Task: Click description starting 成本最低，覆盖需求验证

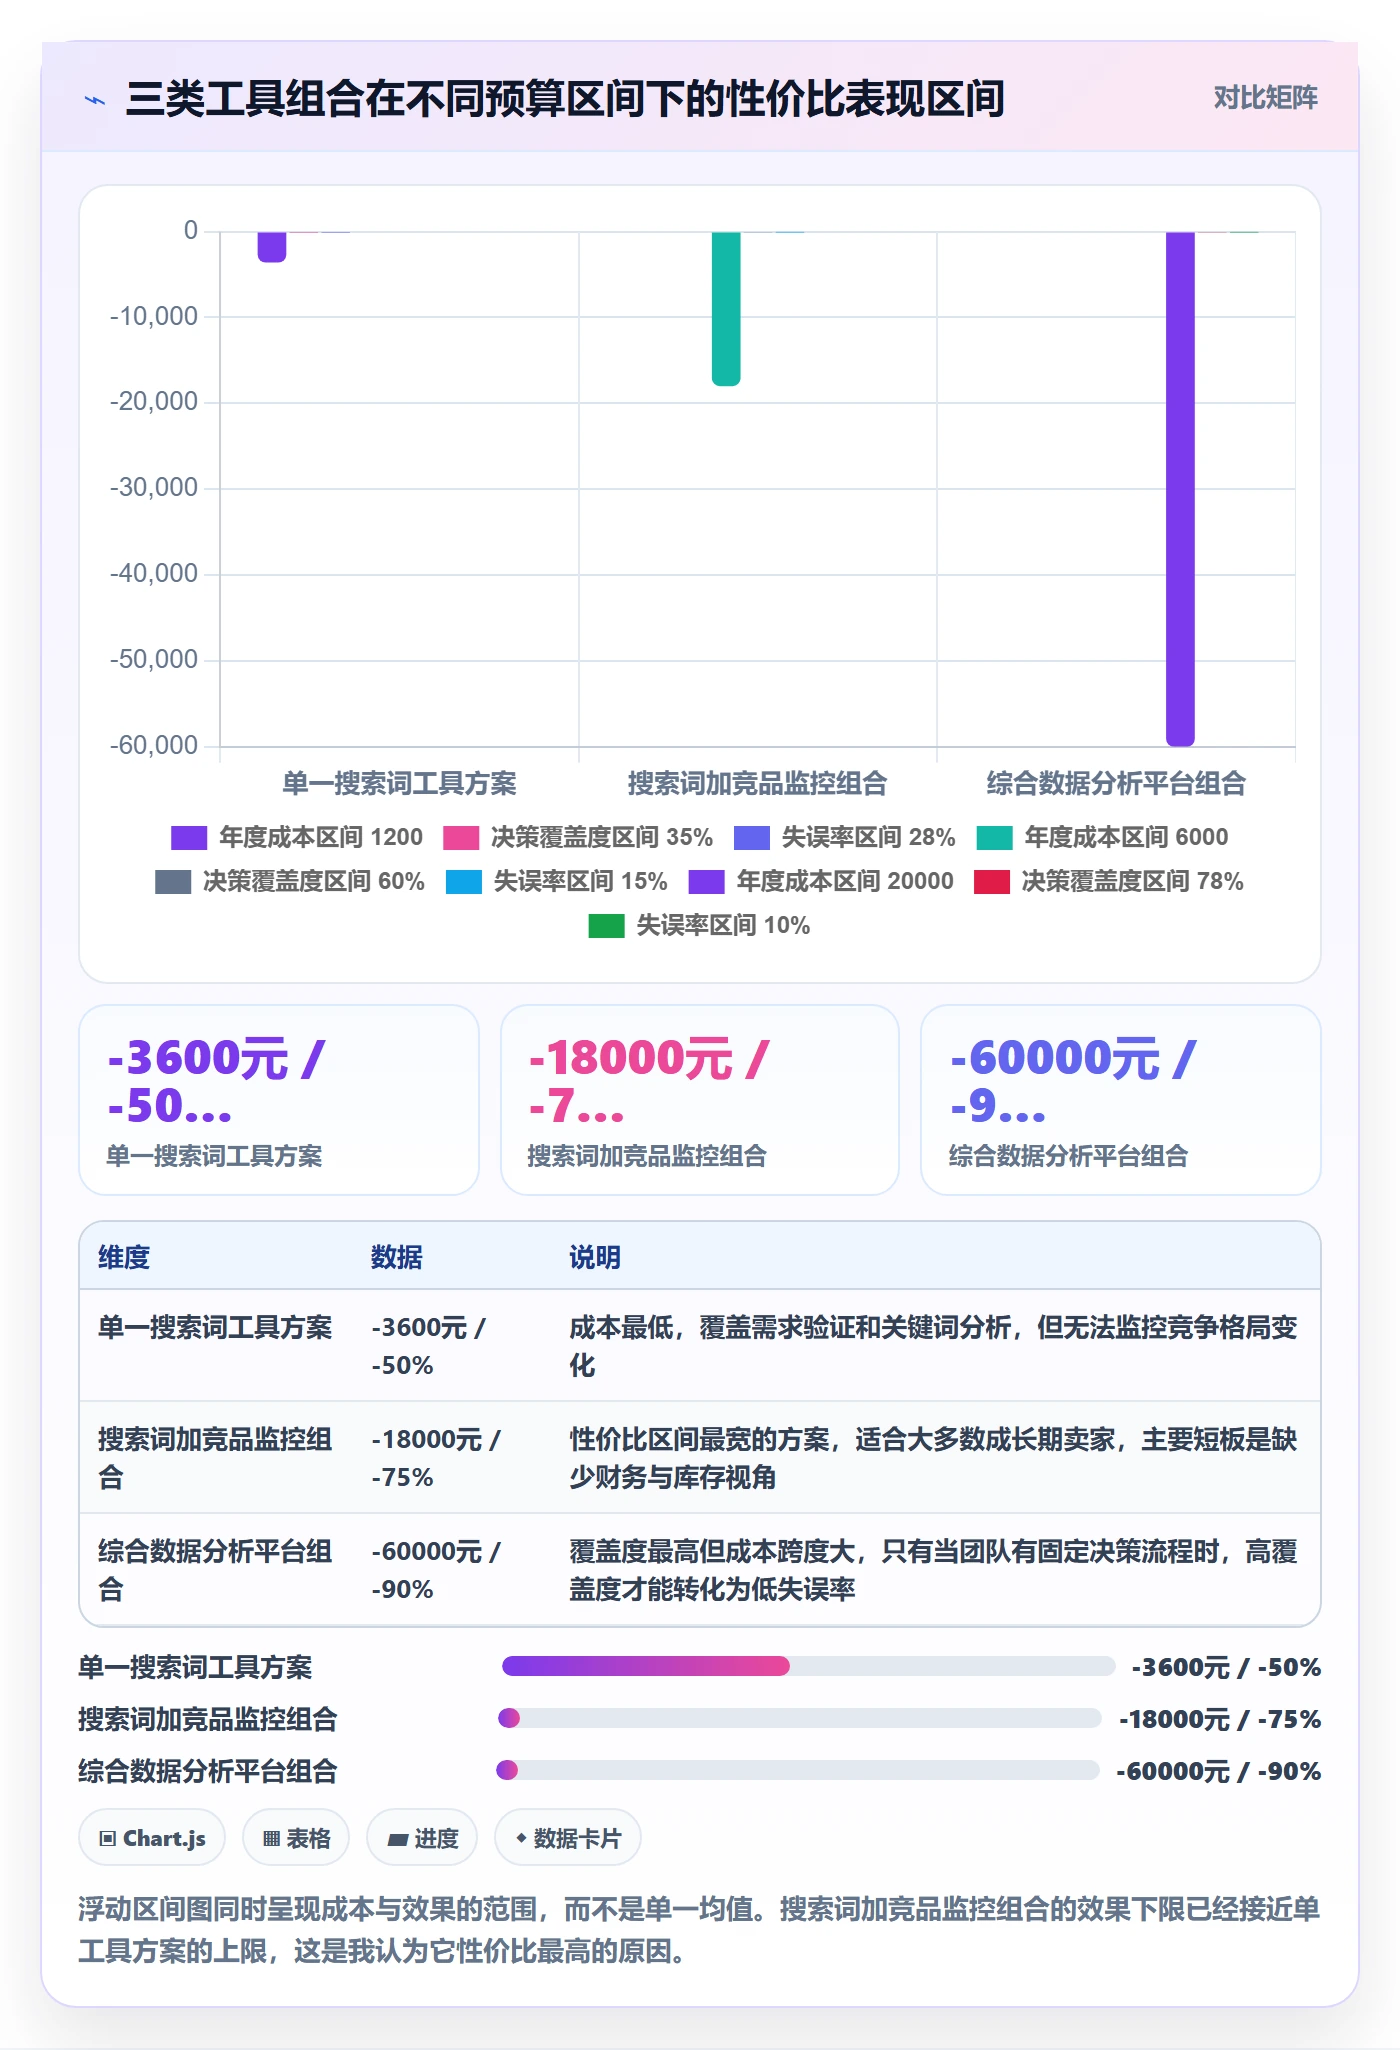Action: click(x=933, y=1346)
